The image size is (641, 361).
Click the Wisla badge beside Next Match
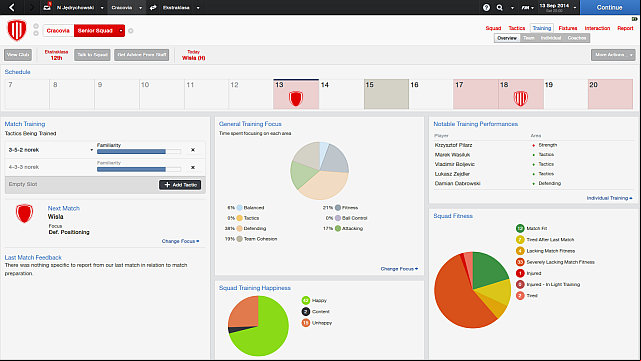click(24, 213)
